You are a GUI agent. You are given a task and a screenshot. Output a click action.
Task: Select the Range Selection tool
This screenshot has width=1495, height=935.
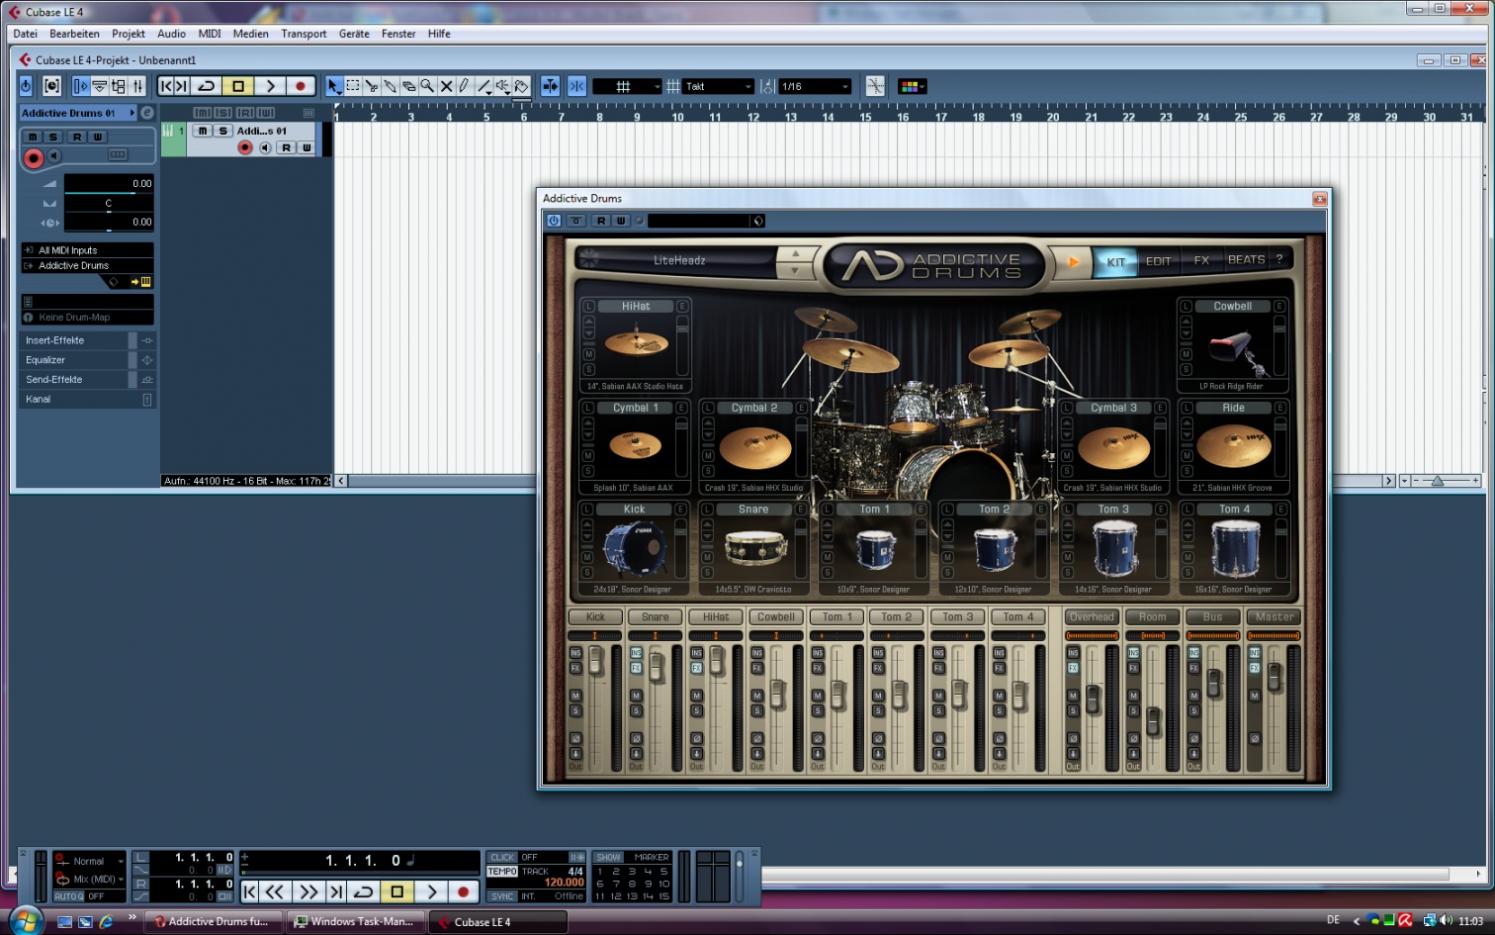(353, 86)
